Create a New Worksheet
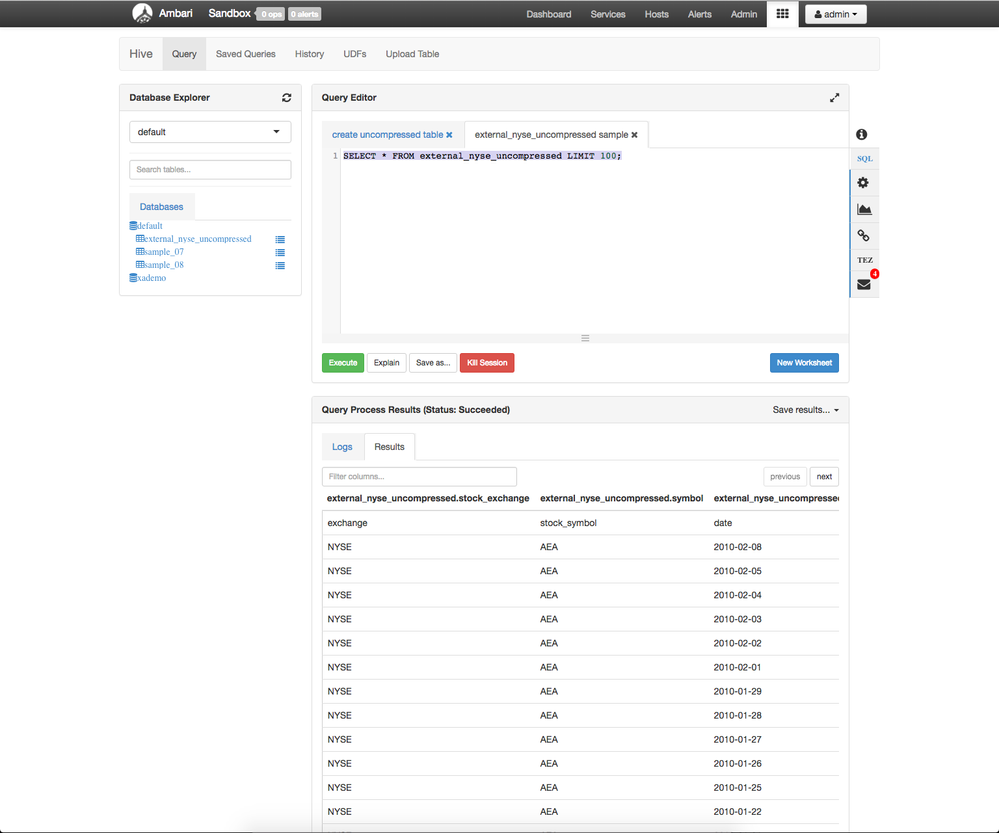Image resolution: width=999 pixels, height=833 pixels. click(x=804, y=362)
